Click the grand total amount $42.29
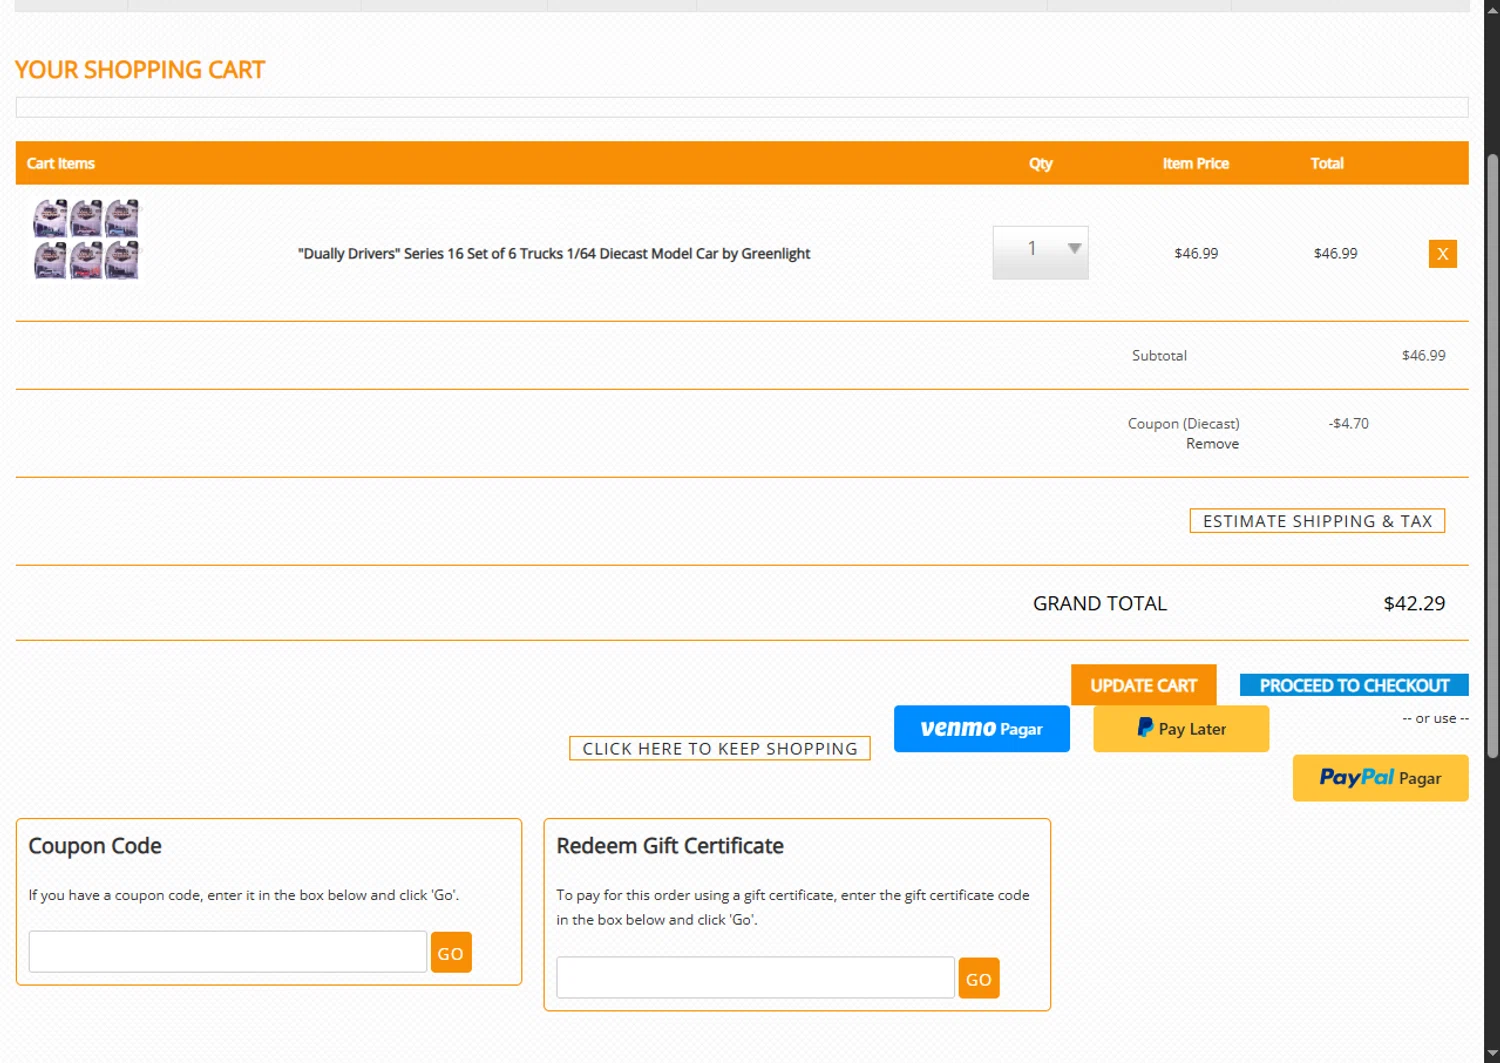 (1414, 604)
